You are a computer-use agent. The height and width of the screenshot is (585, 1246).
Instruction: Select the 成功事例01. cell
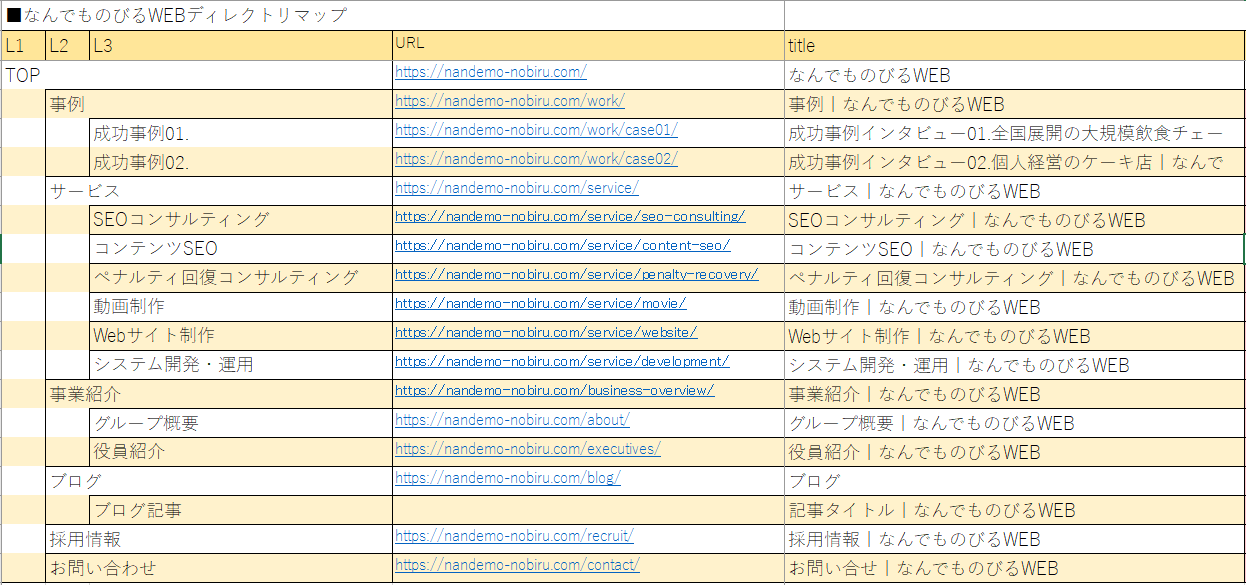click(241, 133)
